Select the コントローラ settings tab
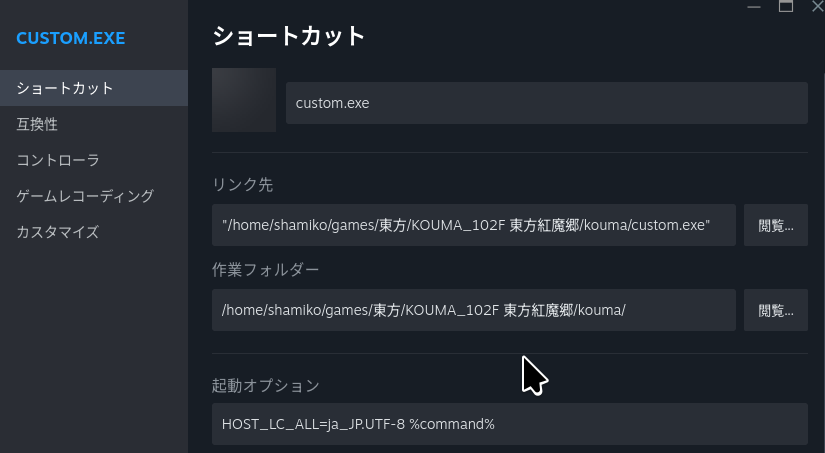 pyautogui.click(x=58, y=160)
